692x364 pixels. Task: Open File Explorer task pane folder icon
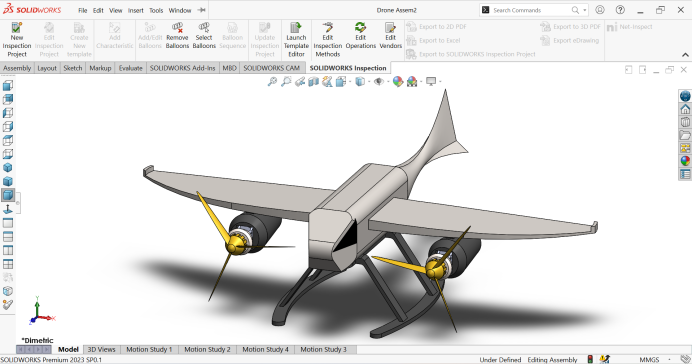coord(685,135)
